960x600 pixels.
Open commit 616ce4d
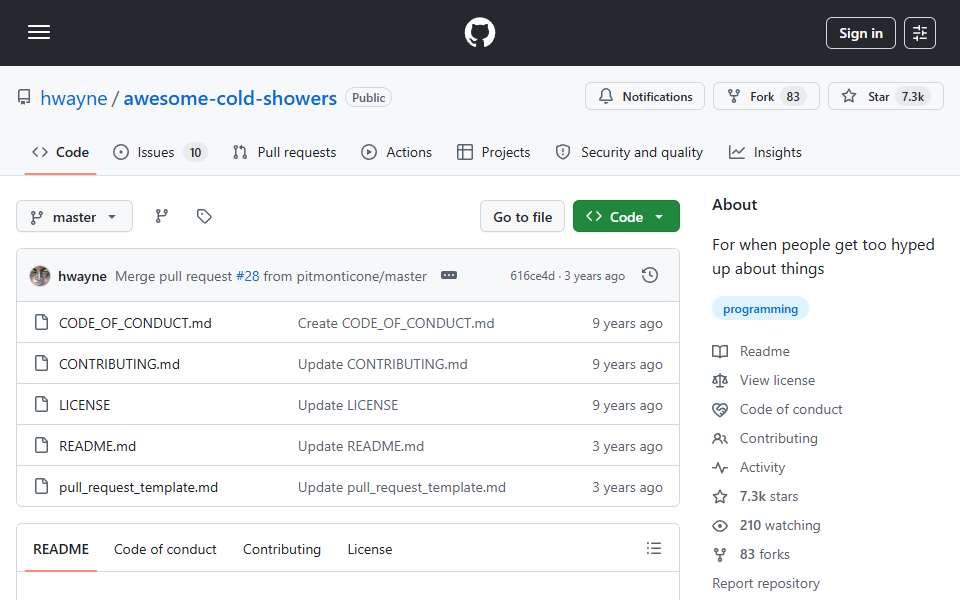click(x=532, y=276)
